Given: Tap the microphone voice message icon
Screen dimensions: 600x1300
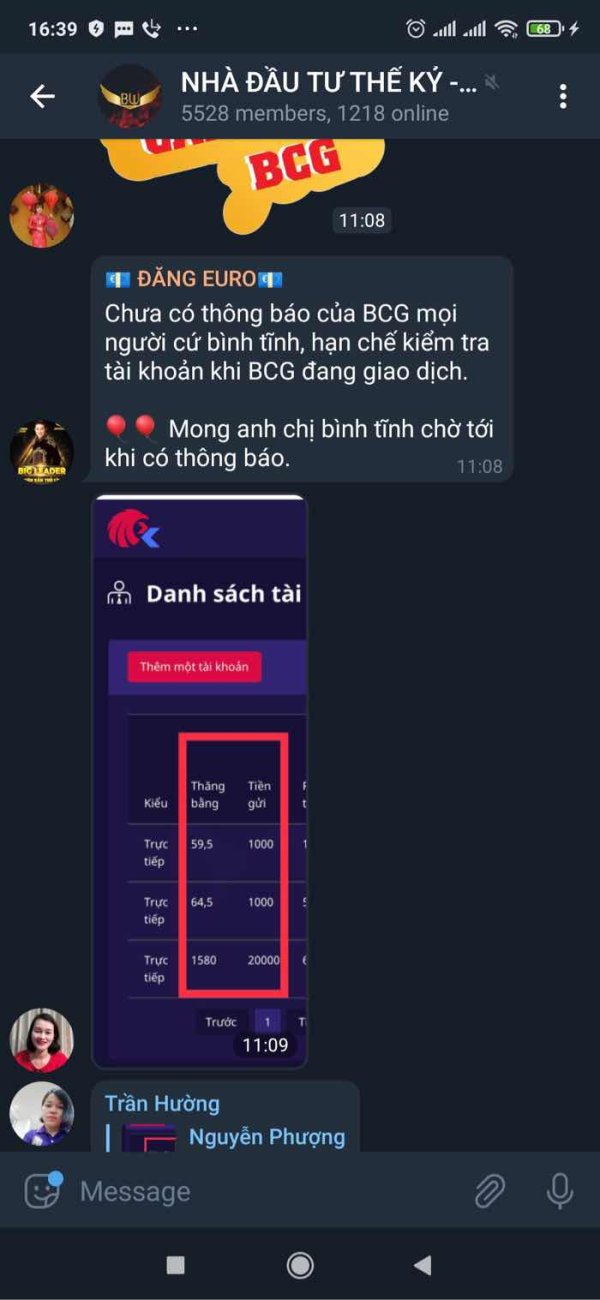Looking at the screenshot, I should [559, 1191].
